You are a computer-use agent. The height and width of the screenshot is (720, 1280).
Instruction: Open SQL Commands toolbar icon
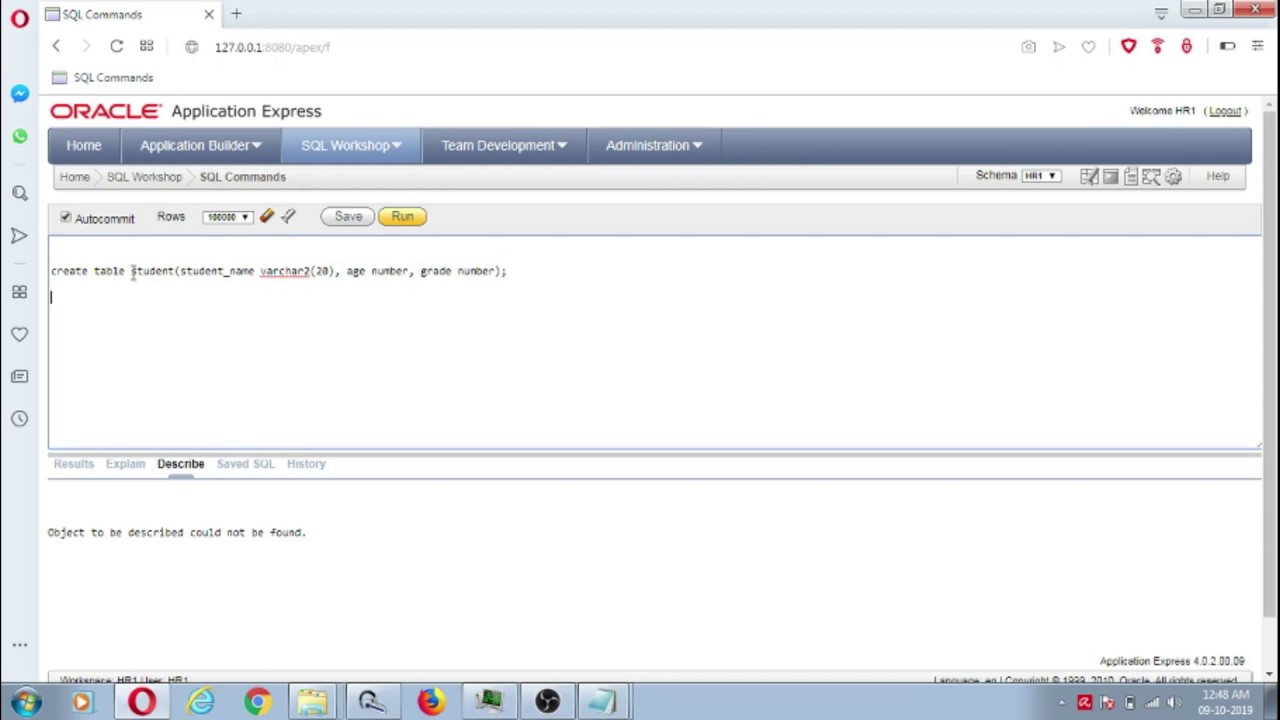pos(1110,176)
